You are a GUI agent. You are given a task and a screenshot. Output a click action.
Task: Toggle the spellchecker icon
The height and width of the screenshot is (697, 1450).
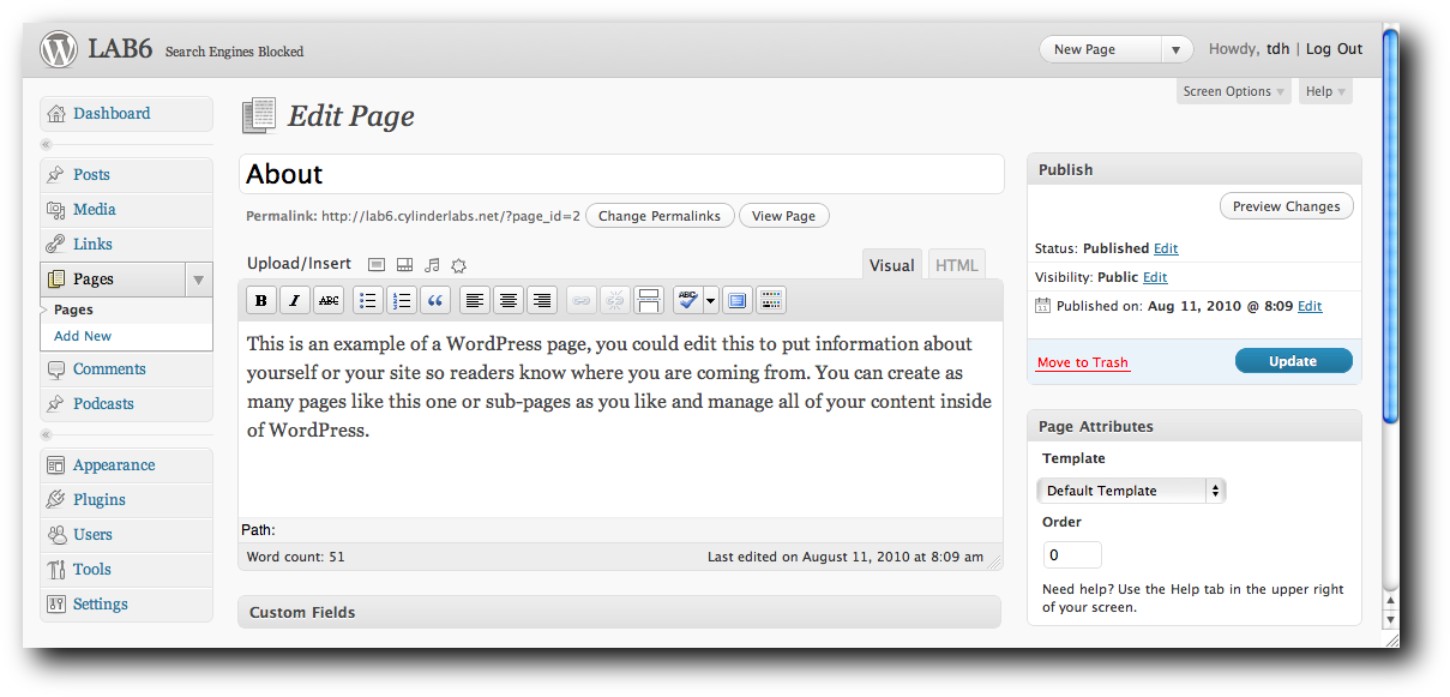coord(687,300)
